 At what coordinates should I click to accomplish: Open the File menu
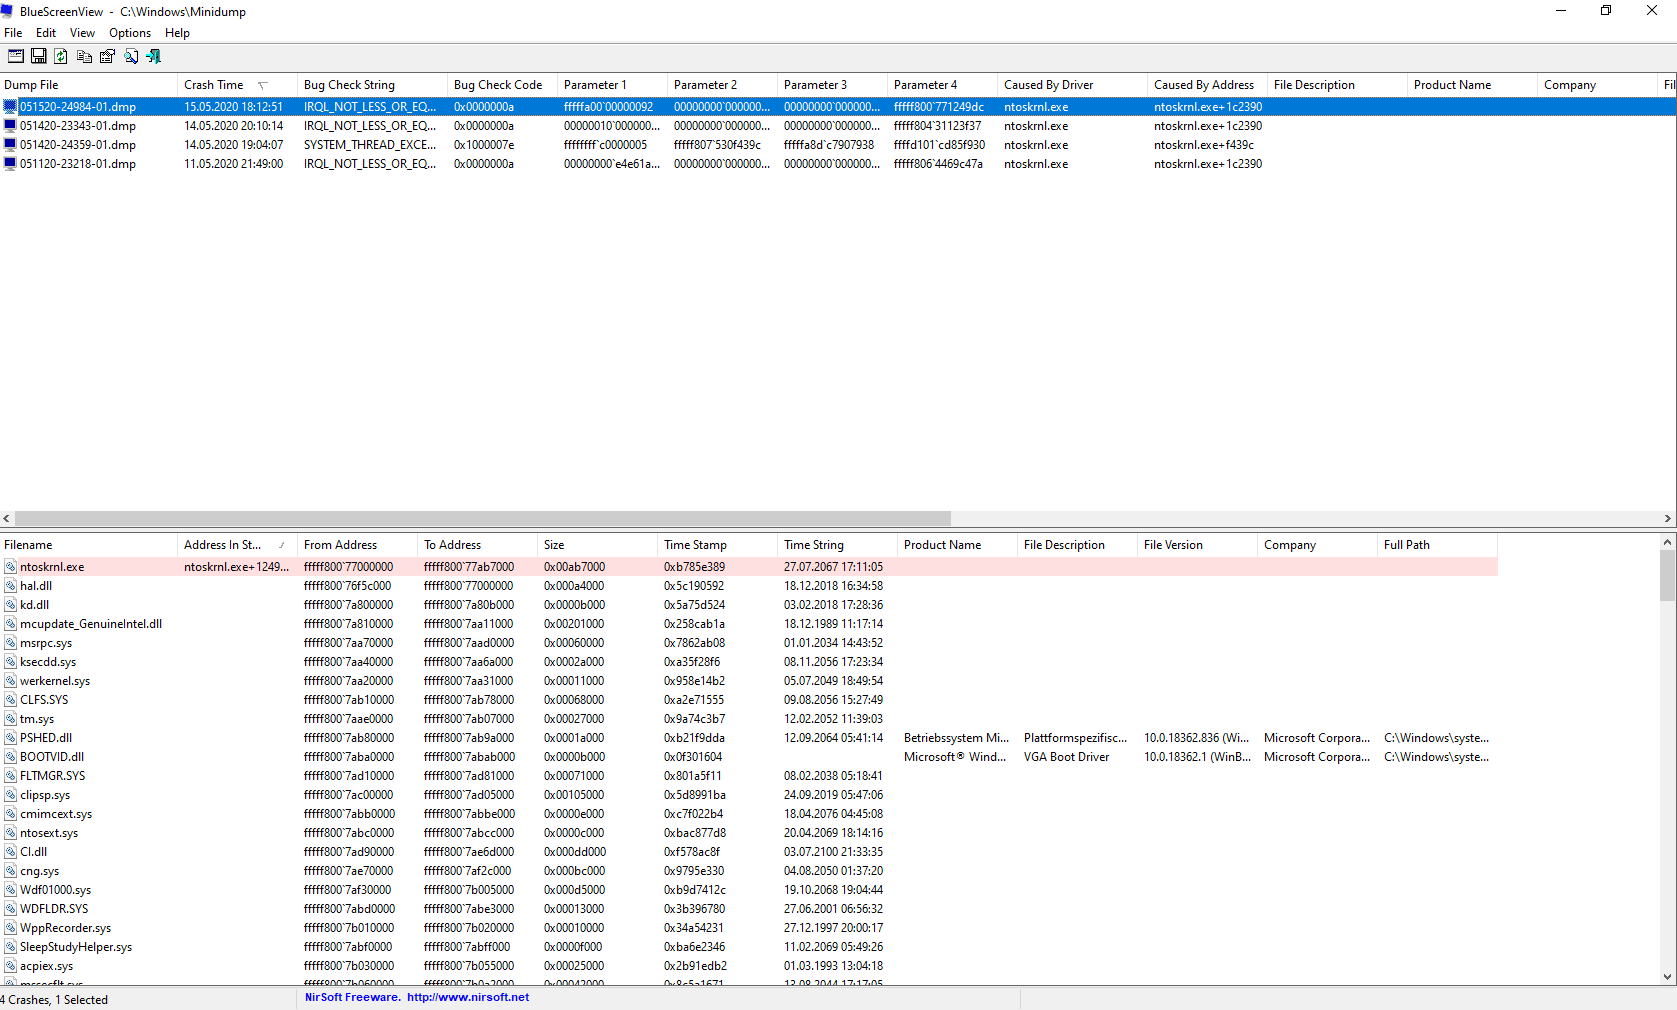(13, 33)
